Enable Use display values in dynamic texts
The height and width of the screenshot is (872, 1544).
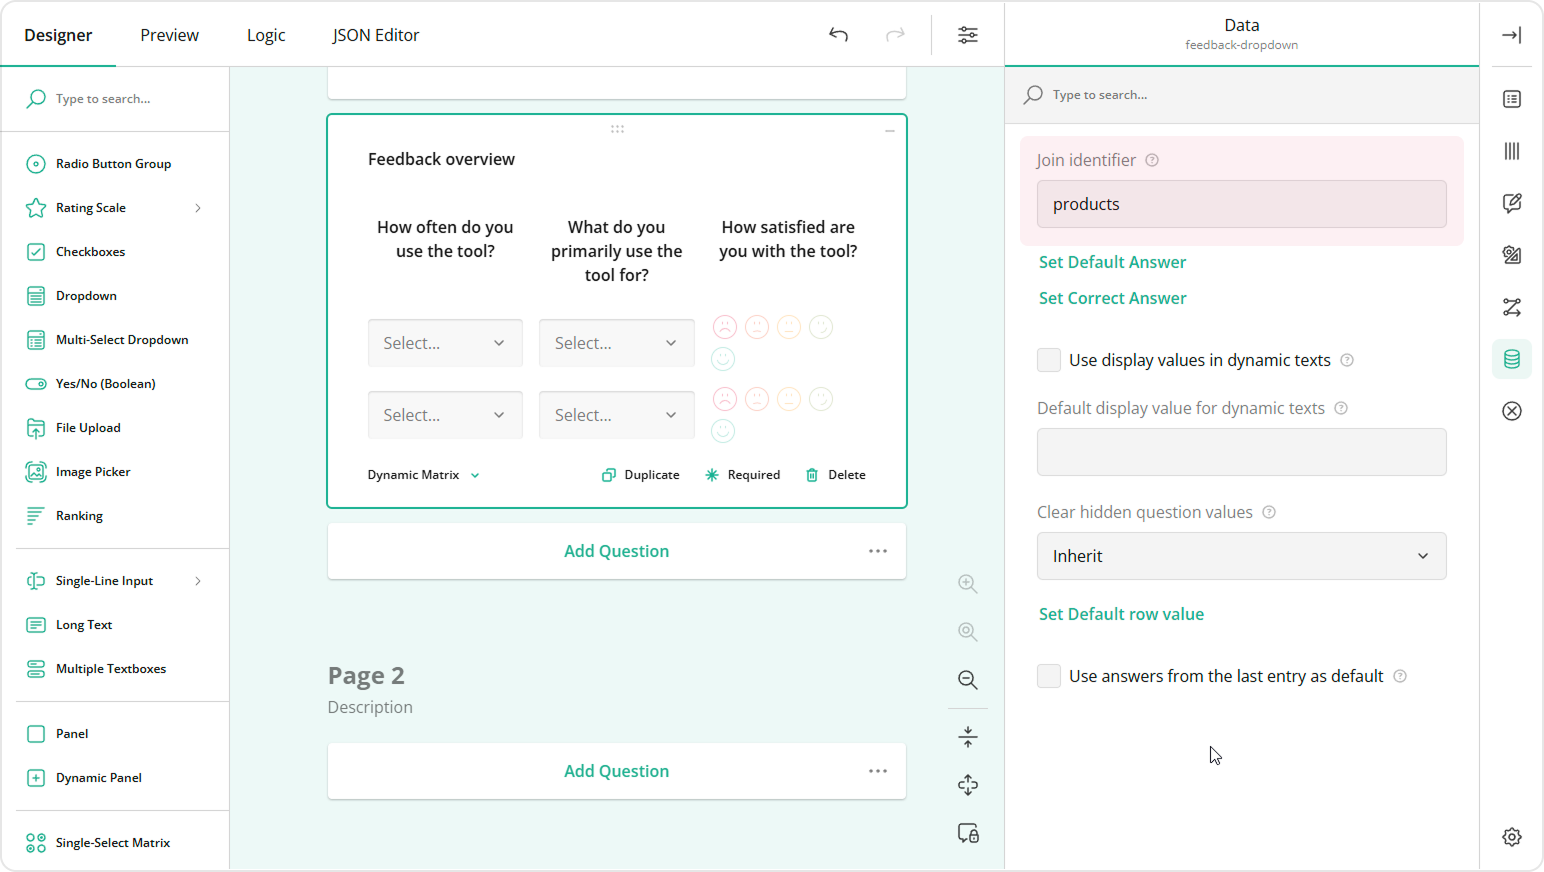point(1048,359)
